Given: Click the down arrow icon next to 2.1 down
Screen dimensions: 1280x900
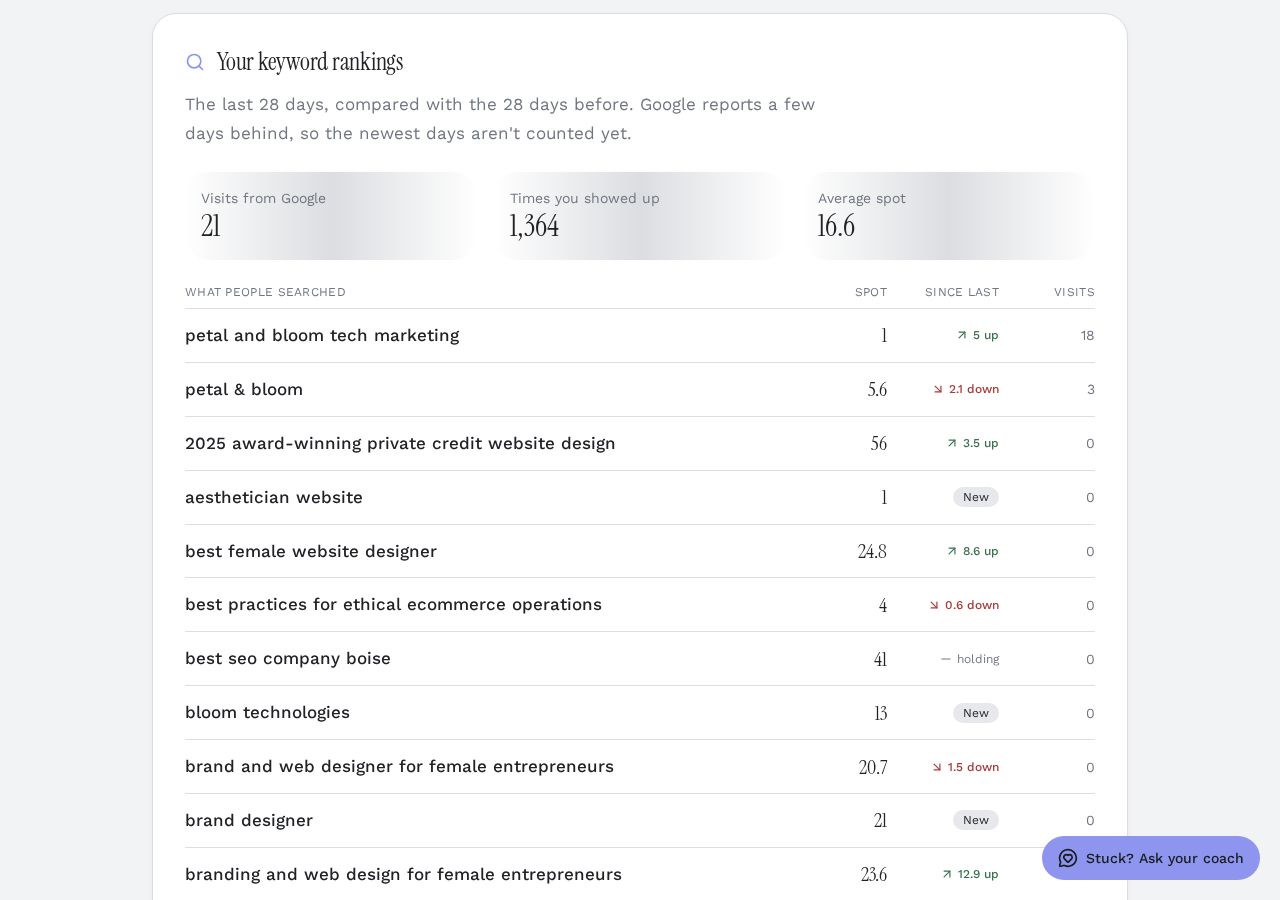Looking at the screenshot, I should point(938,389).
